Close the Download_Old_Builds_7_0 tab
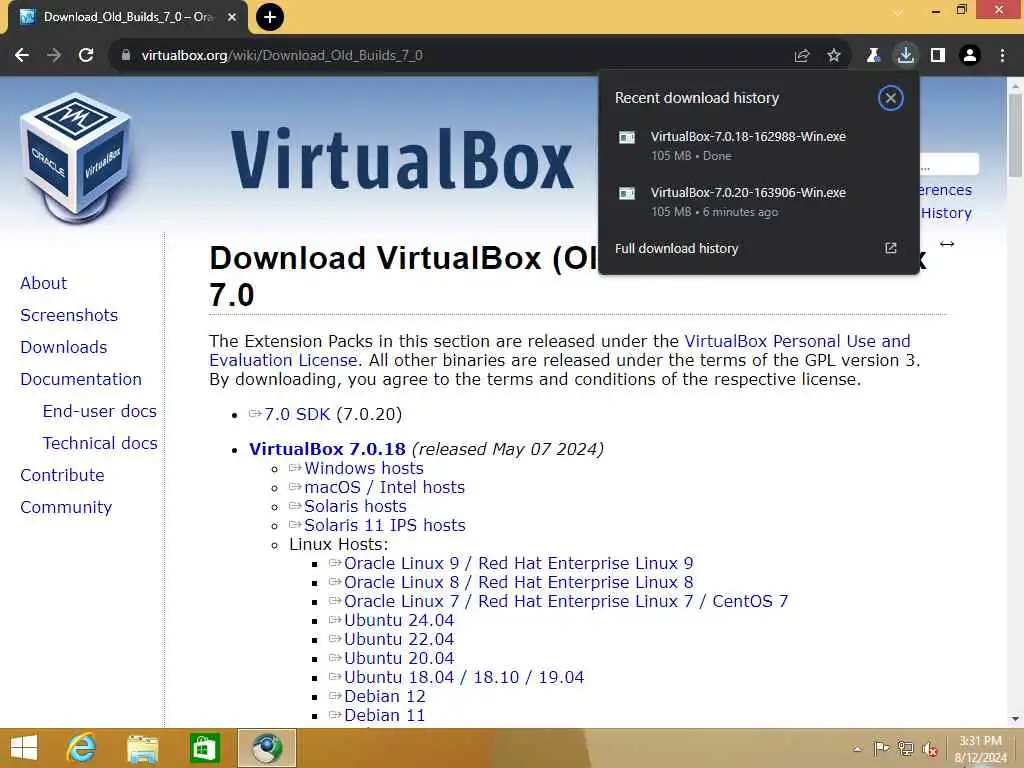 coord(232,17)
